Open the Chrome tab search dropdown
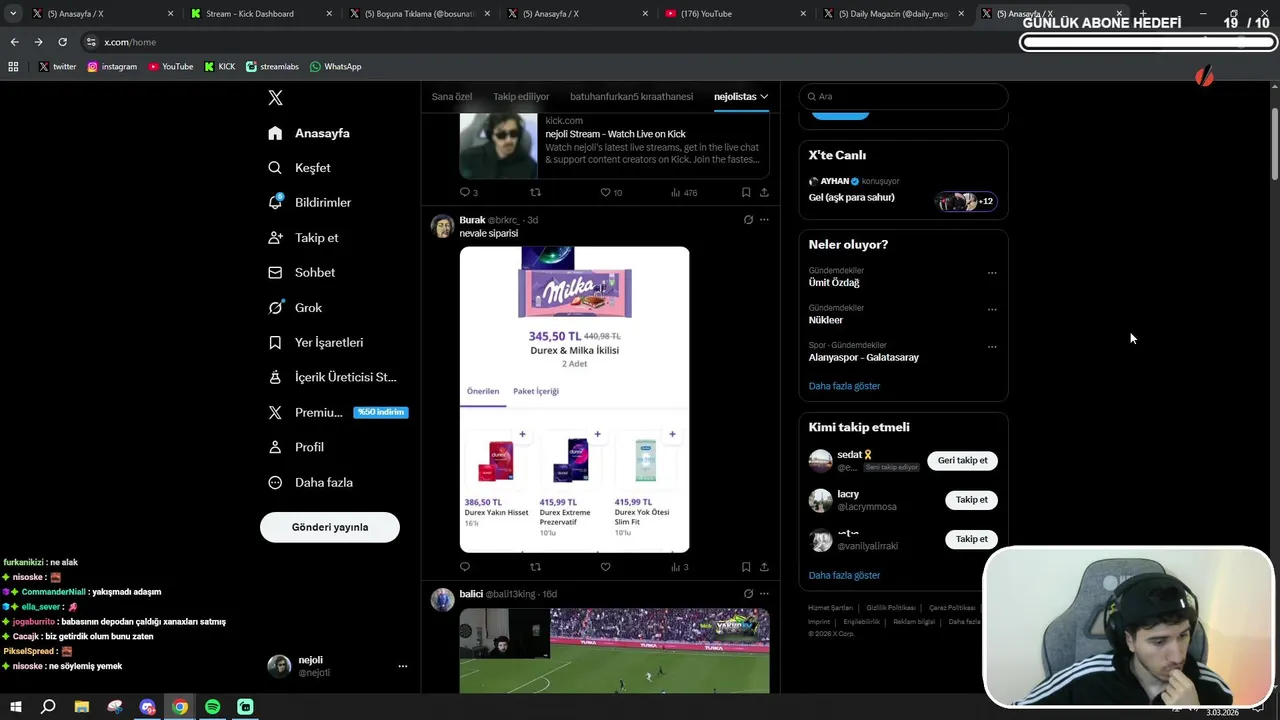Viewport: 1280px width, 720px height. pyautogui.click(x=13, y=14)
